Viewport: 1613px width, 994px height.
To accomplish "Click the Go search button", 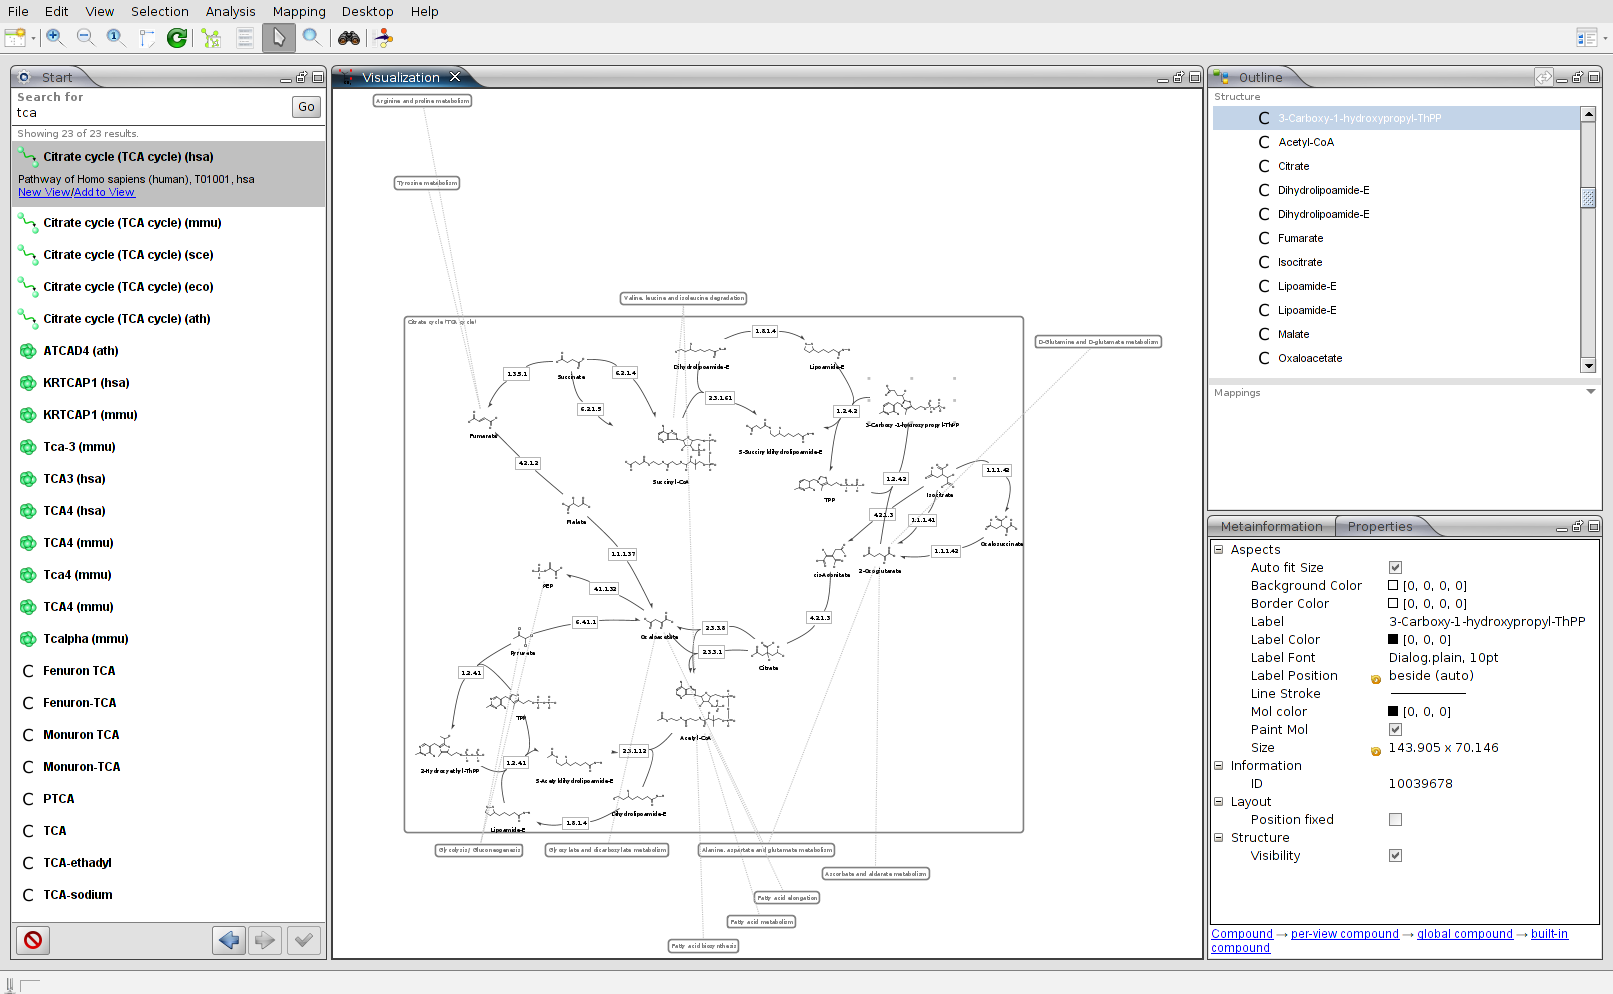I will (306, 107).
